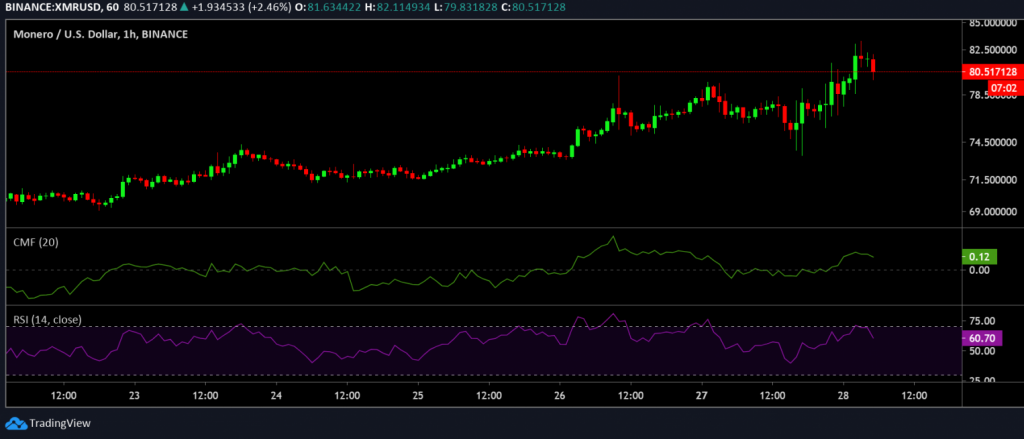Click the date label 27 on time axis
This screenshot has height=439, width=1024.
pyautogui.click(x=701, y=396)
